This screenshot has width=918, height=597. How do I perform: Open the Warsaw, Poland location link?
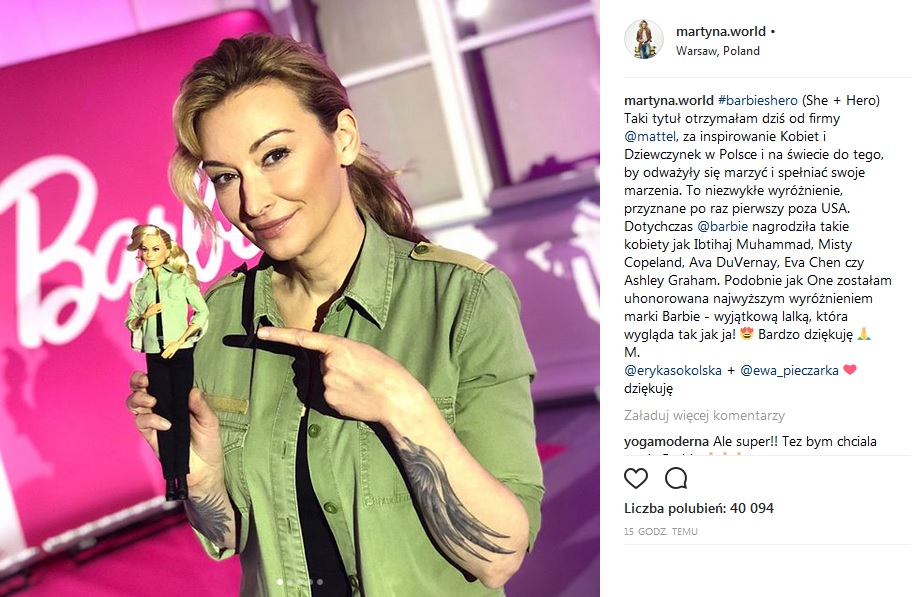(718, 51)
